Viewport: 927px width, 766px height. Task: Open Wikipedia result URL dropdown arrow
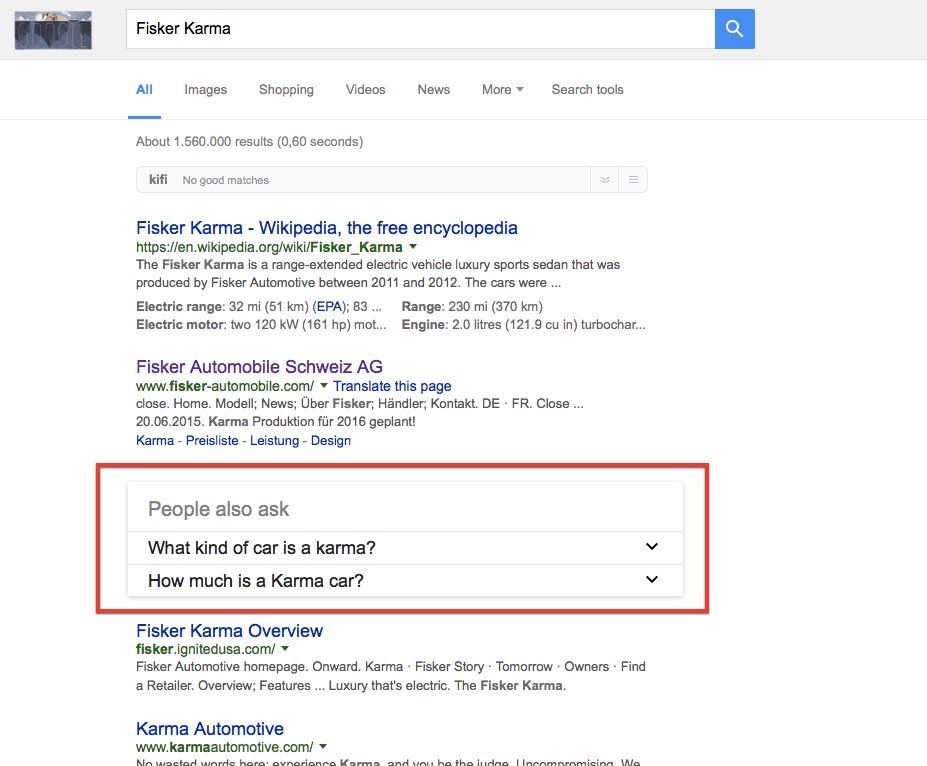pyautogui.click(x=413, y=246)
